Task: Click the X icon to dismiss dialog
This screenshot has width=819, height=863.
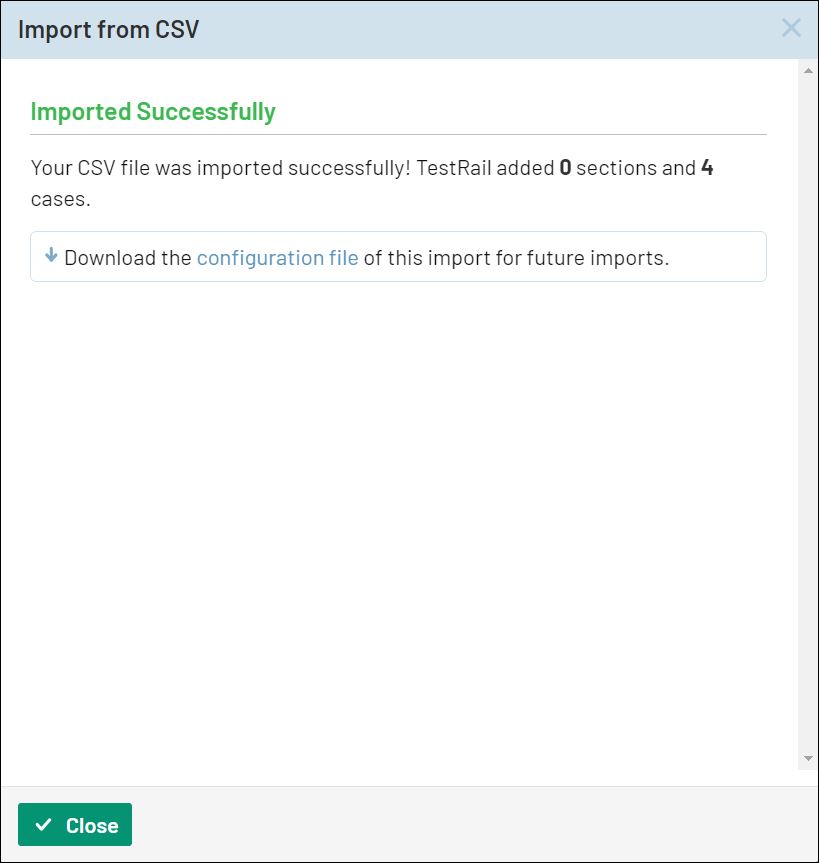Action: [x=791, y=28]
